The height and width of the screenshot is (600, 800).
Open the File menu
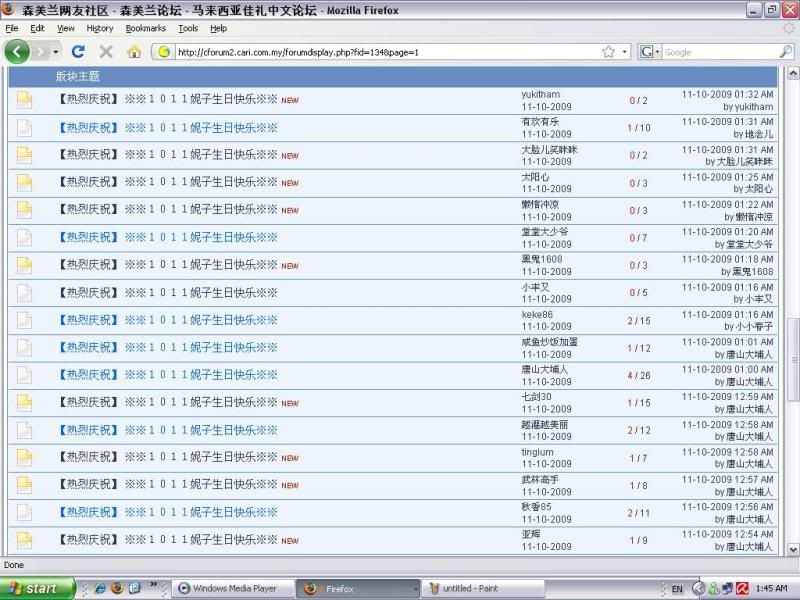pos(12,28)
